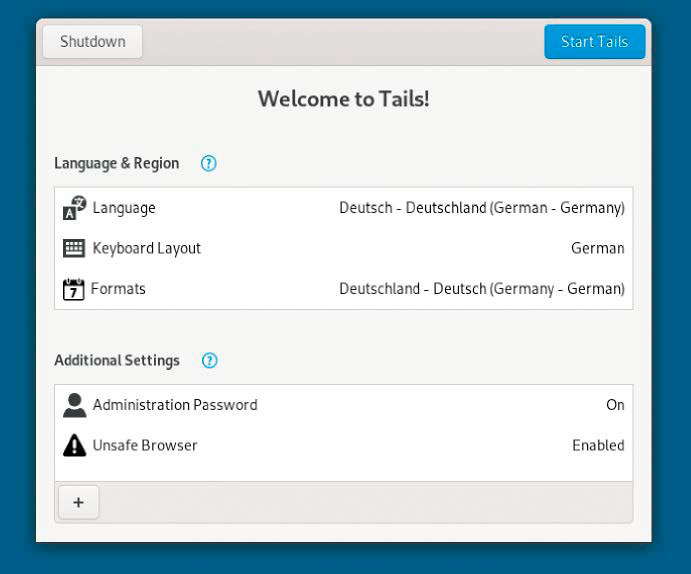Select the Administration Password label
This screenshot has height=574, width=691.
point(175,405)
